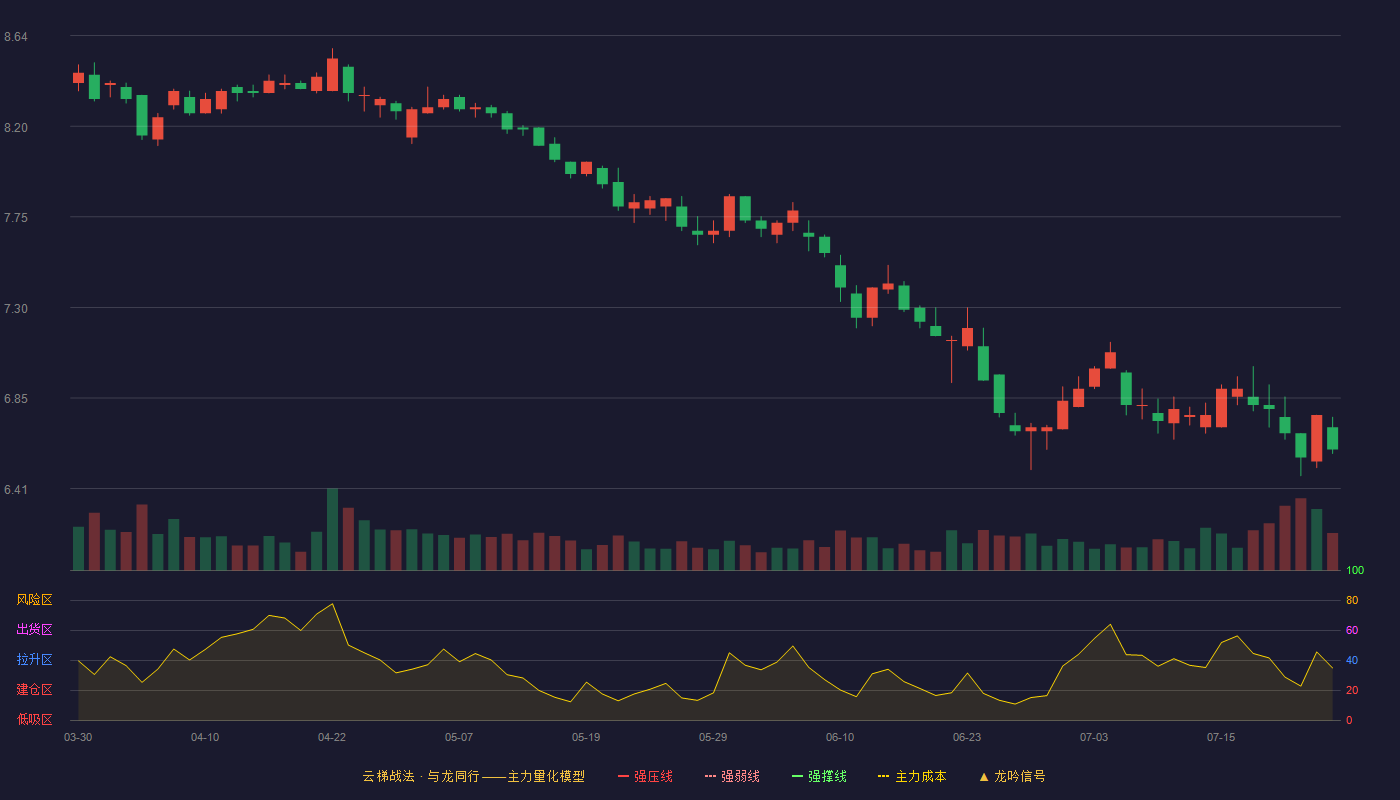Image resolution: width=1400 pixels, height=800 pixels.
Task: Click the 07-03 date axis label
Action: point(1094,737)
